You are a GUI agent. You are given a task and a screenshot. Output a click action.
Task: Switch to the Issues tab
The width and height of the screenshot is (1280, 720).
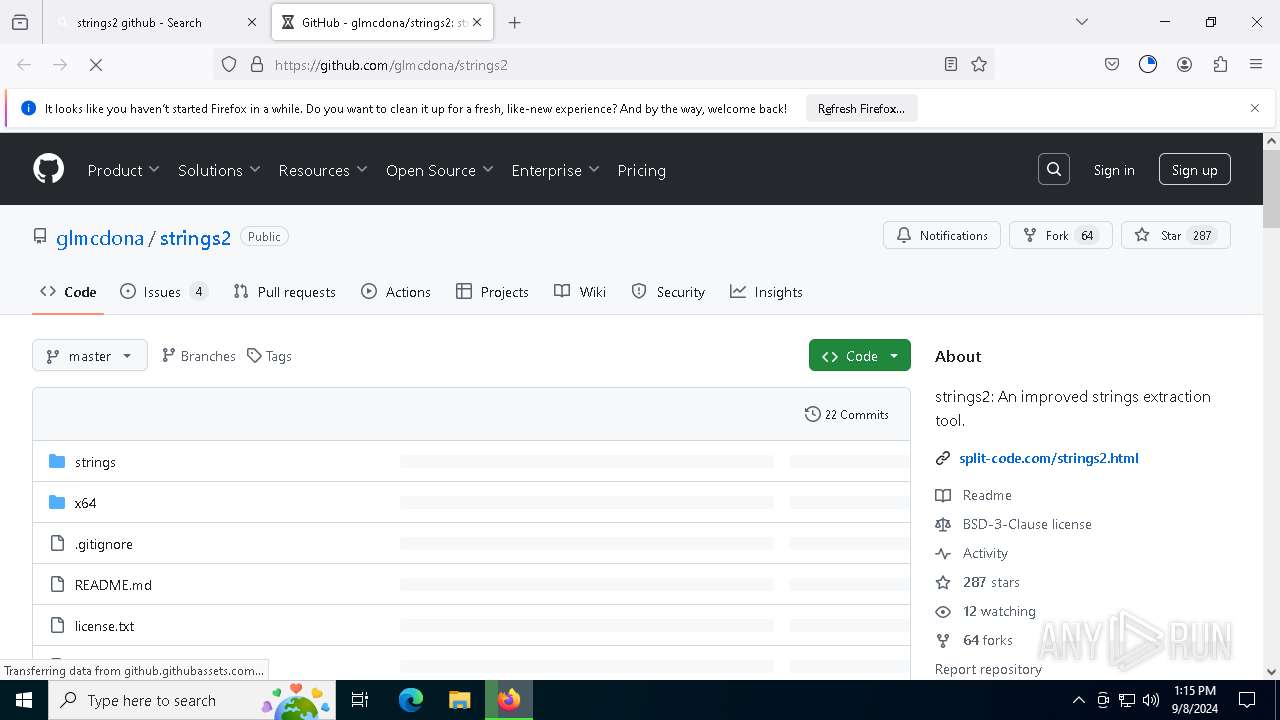[164, 292]
